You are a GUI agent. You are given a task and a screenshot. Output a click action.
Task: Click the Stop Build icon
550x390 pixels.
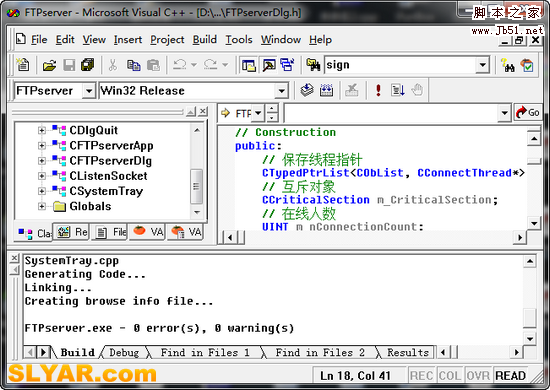pos(351,90)
